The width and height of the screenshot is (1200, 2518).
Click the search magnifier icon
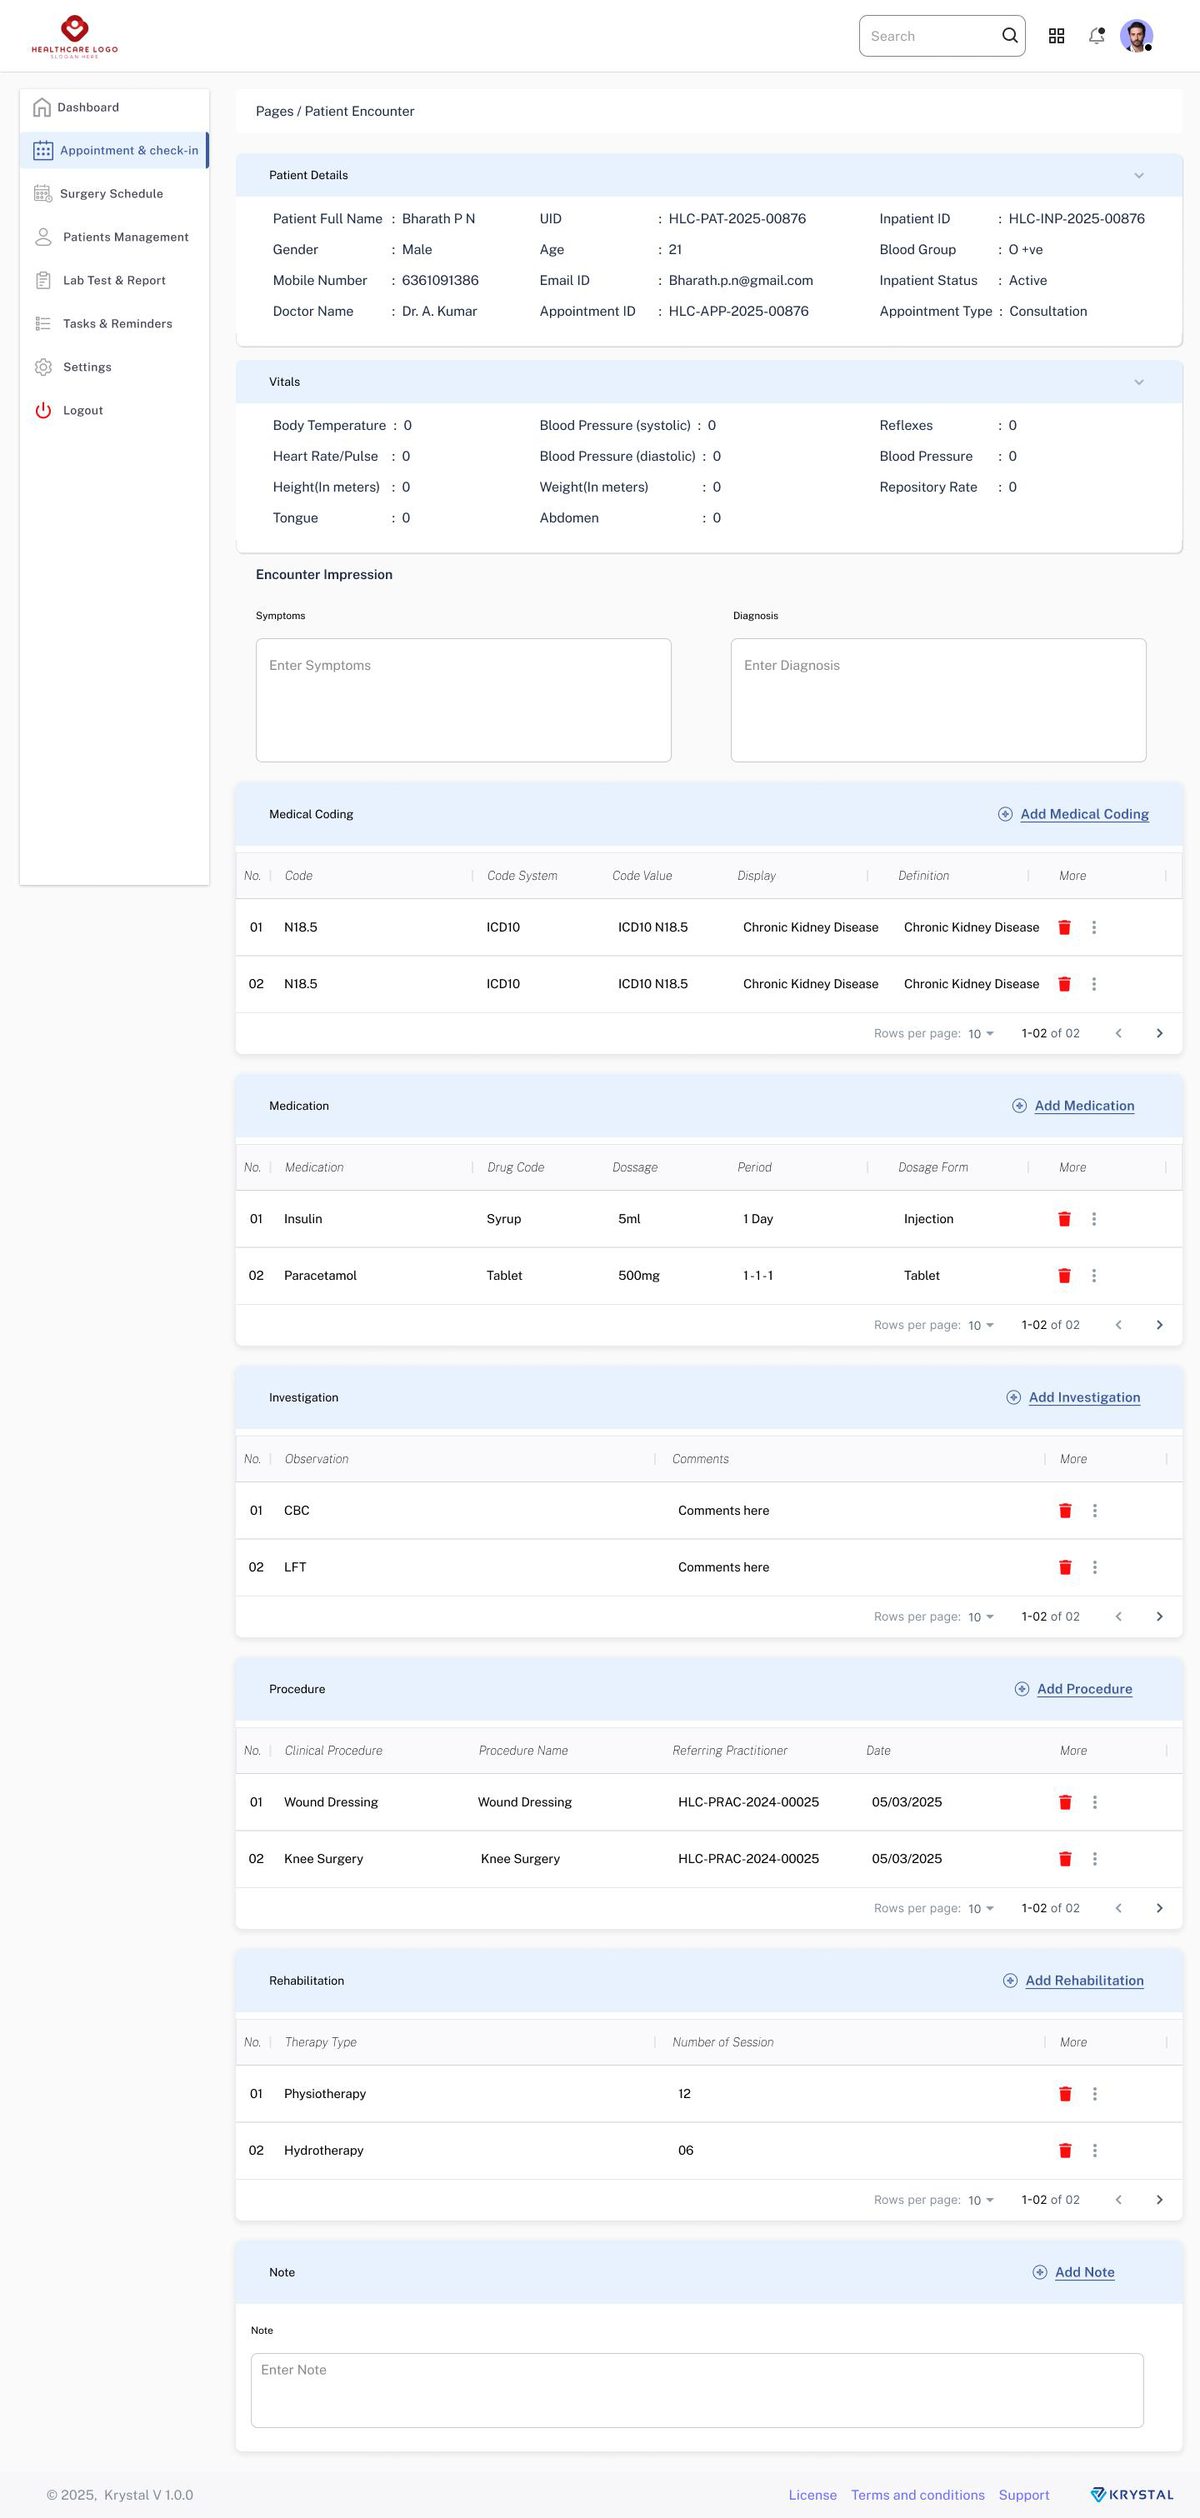[1010, 36]
